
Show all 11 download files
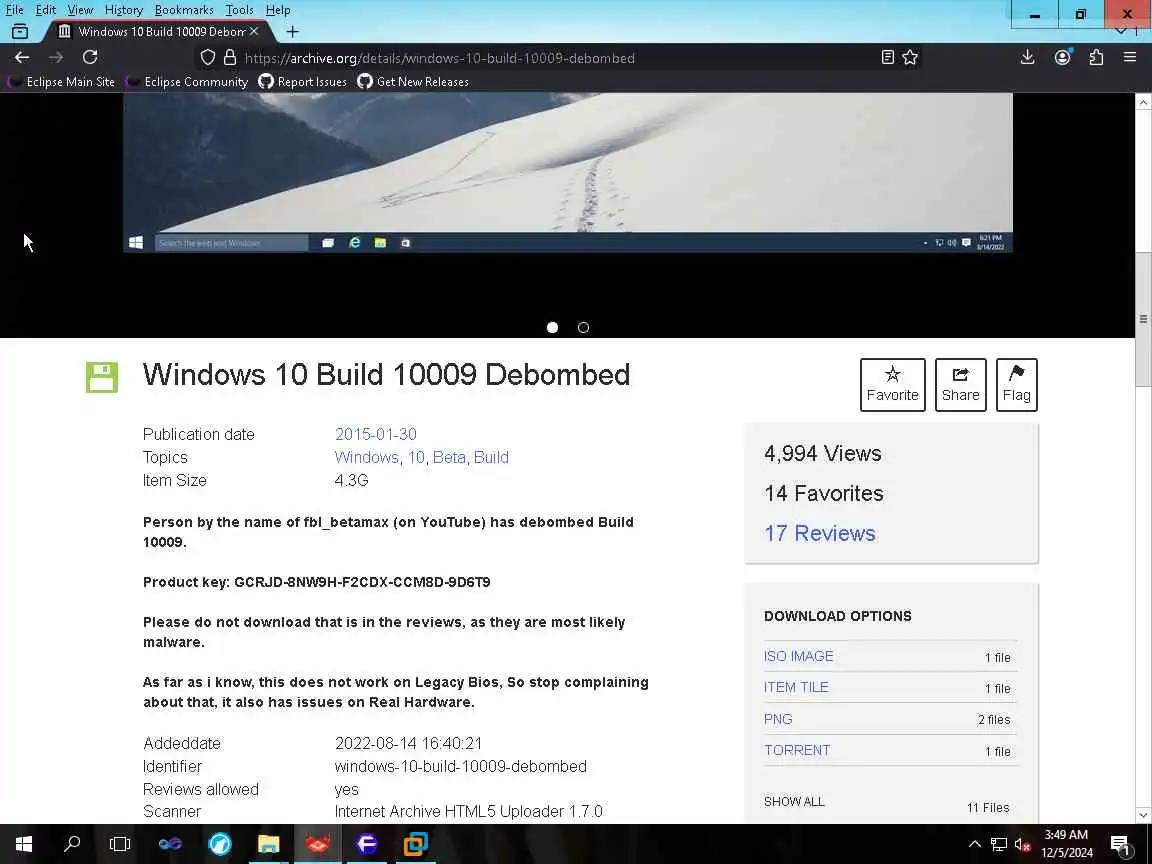794,802
